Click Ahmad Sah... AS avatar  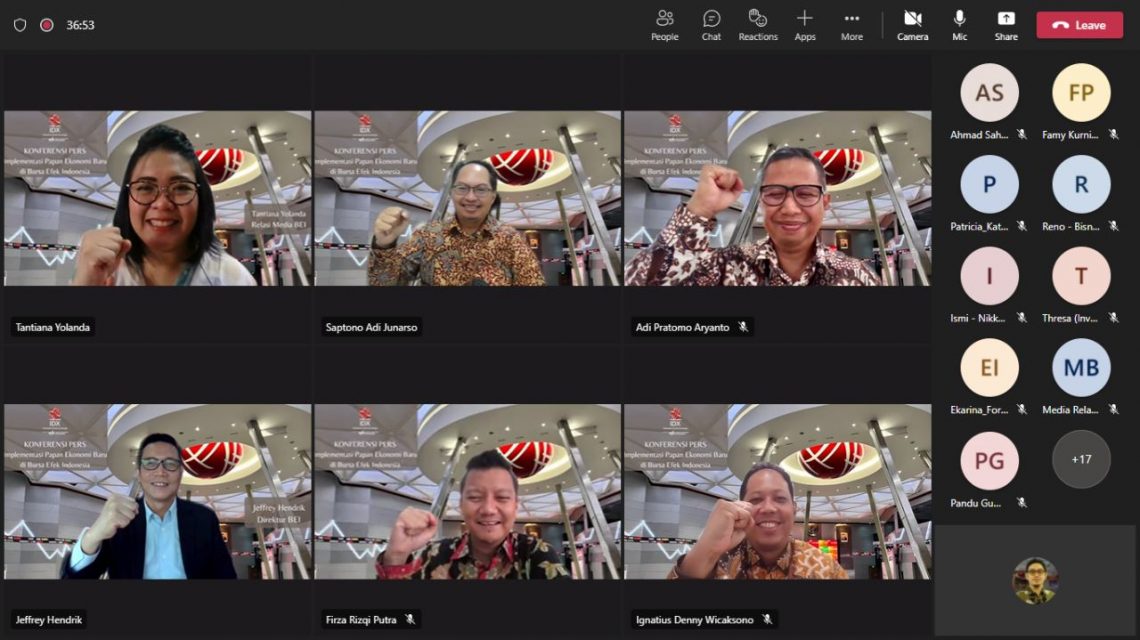(x=990, y=92)
